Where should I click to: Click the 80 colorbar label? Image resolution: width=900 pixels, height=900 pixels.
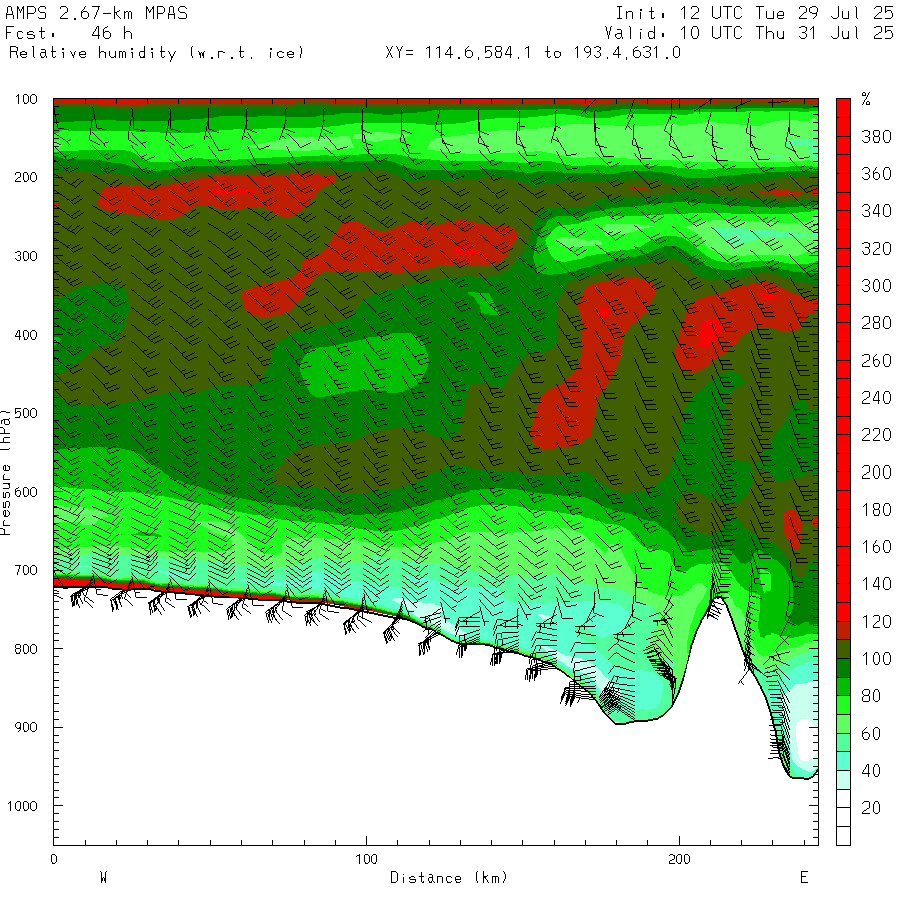click(x=871, y=696)
